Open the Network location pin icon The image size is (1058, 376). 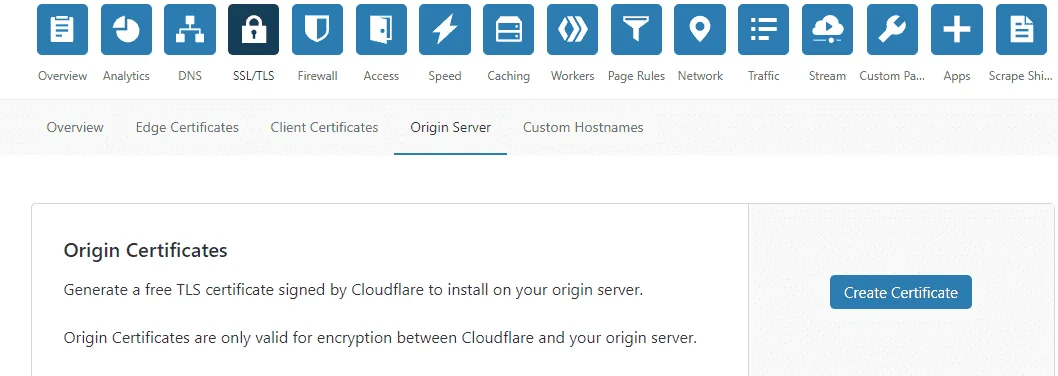[700, 29]
